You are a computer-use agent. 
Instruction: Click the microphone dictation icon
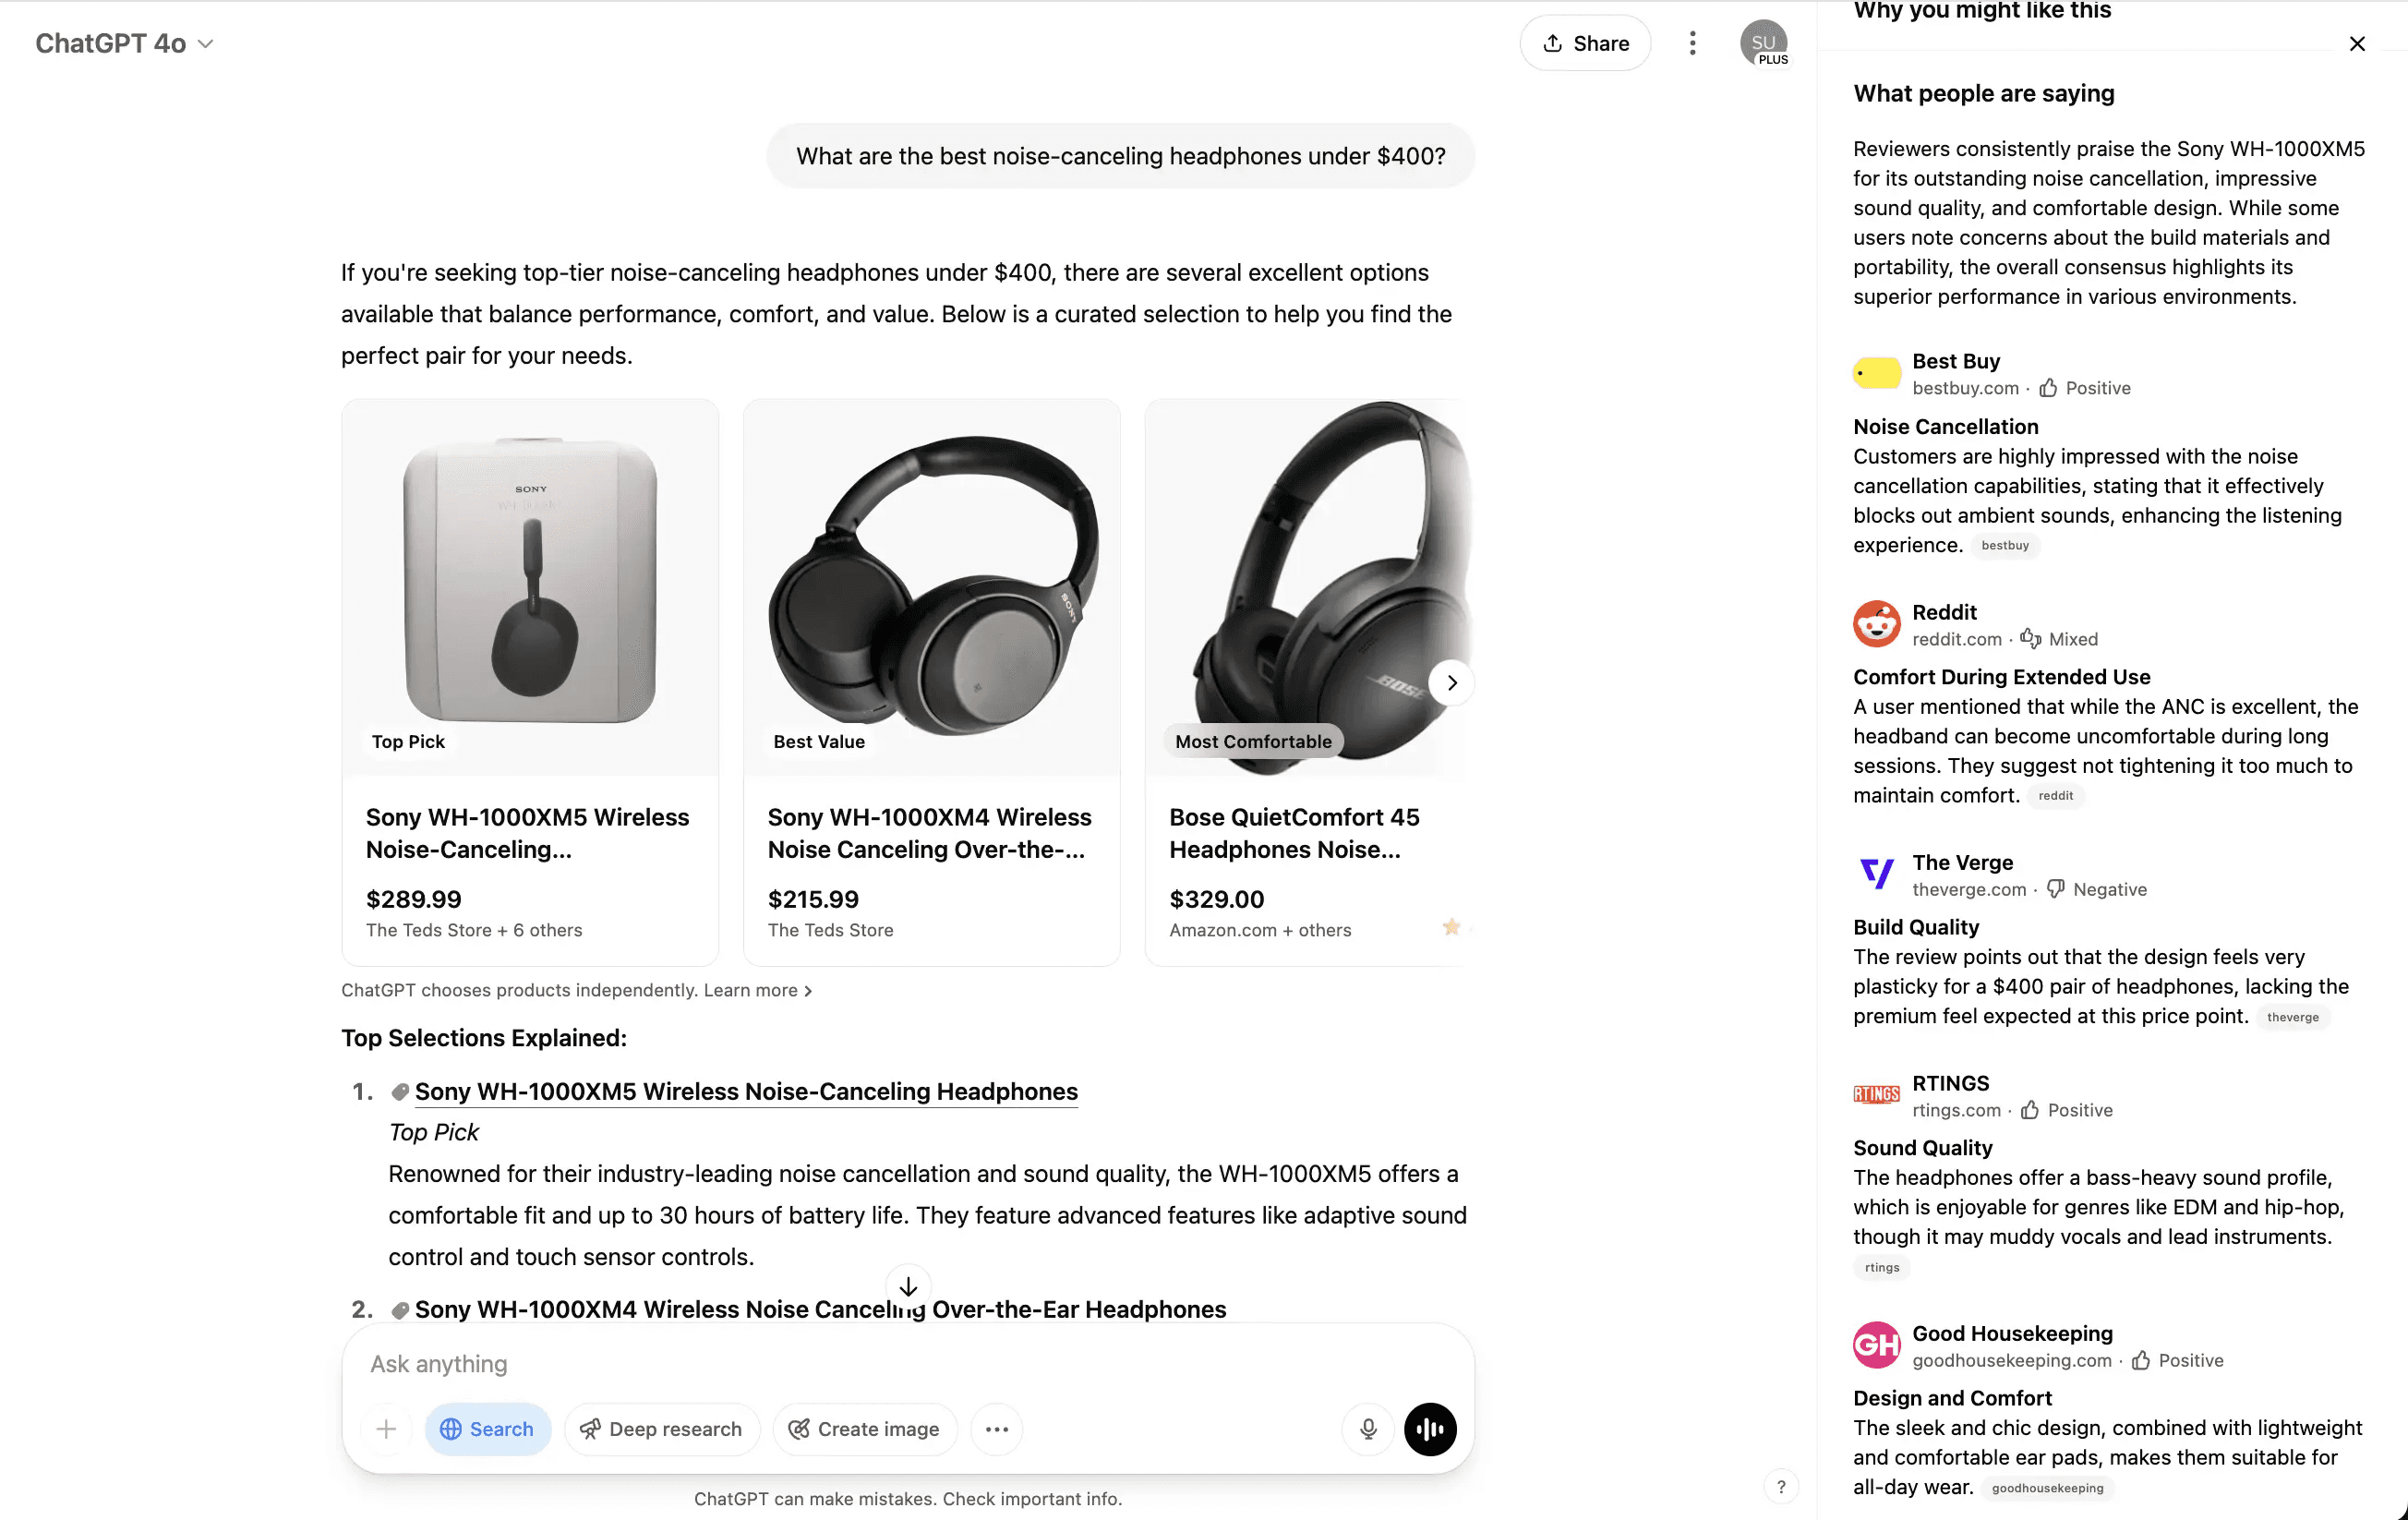pos(1368,1429)
